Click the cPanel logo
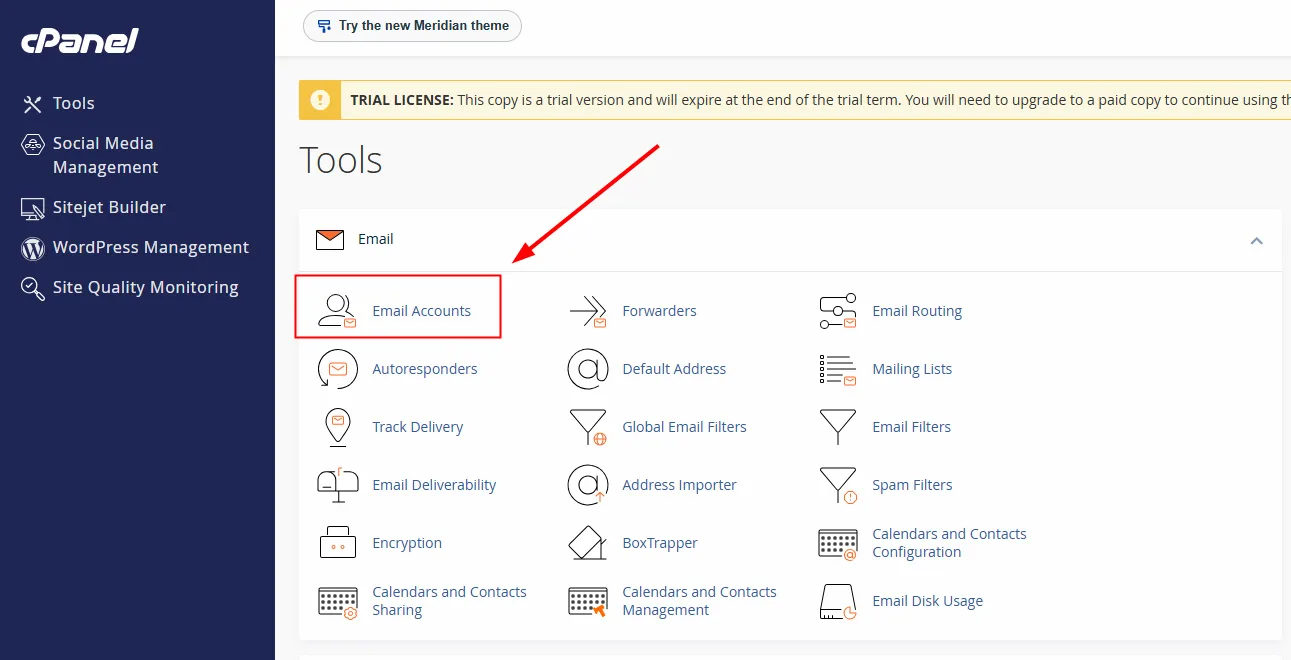This screenshot has height=660, width=1291. (80, 41)
